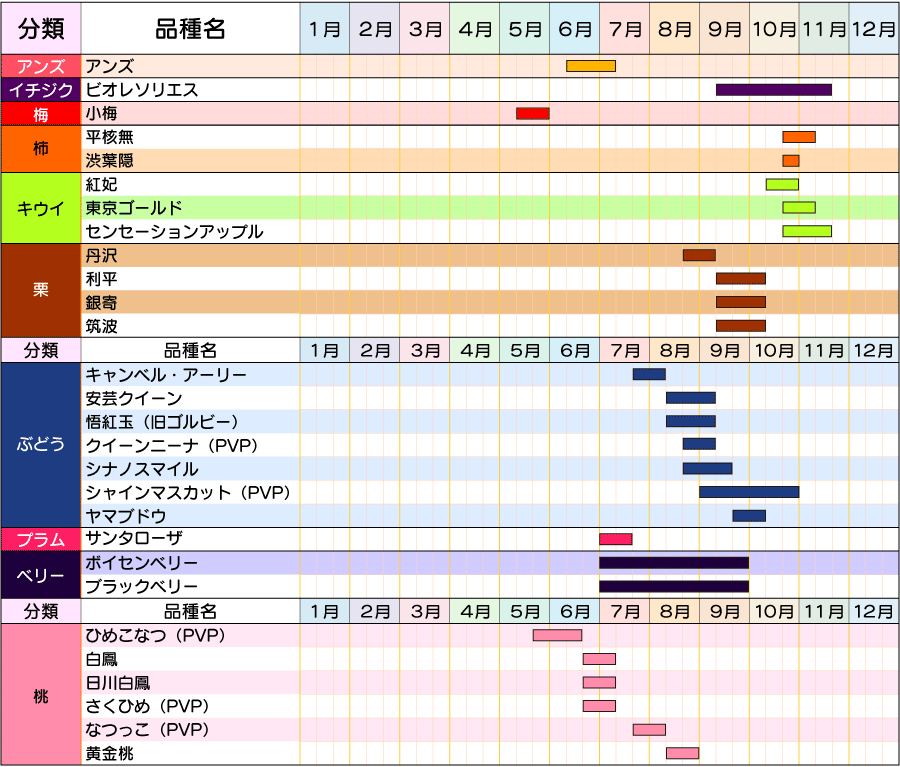Select the さくひめ（PVP） variety name
Viewport: 900px width, 767px height.
click(x=148, y=706)
